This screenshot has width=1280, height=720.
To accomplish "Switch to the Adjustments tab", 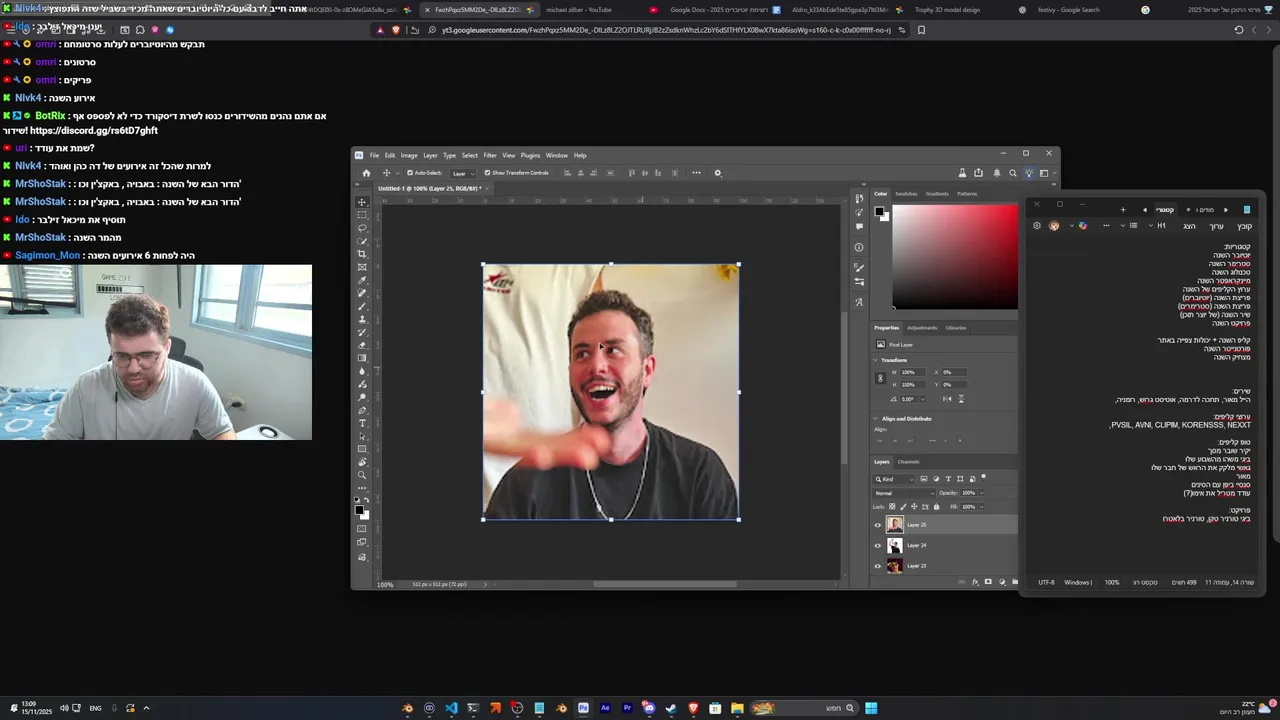I will coord(922,328).
